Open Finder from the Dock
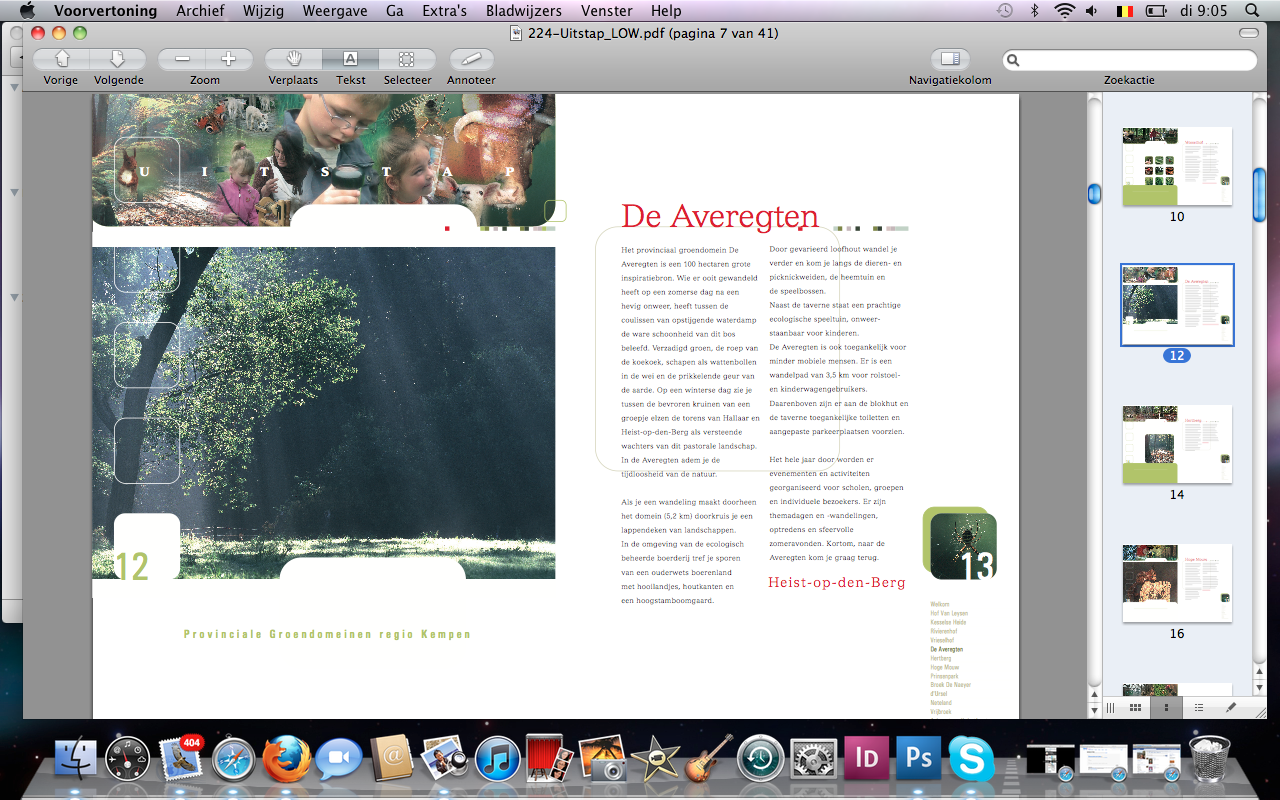Image resolution: width=1280 pixels, height=800 pixels. click(x=75, y=760)
